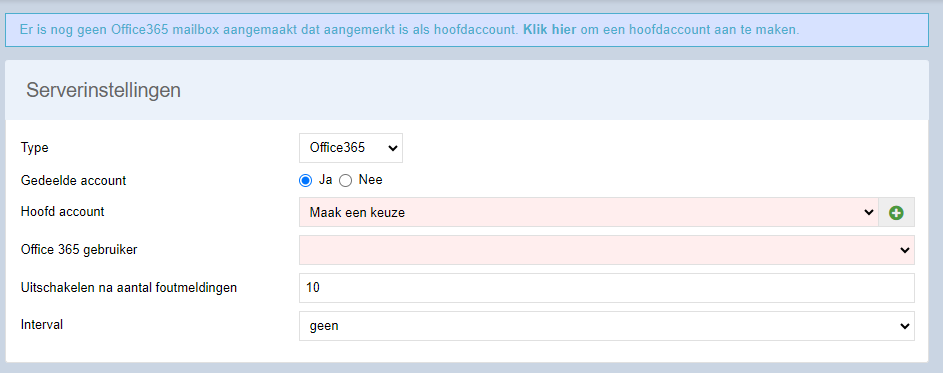This screenshot has height=373, width=943.
Task: Expand the Office 365 gebruiker dropdown
Action: pyautogui.click(x=607, y=250)
